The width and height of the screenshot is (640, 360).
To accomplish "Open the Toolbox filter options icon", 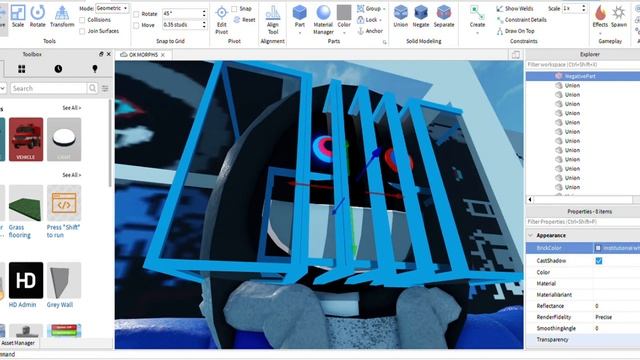I will [105, 88].
